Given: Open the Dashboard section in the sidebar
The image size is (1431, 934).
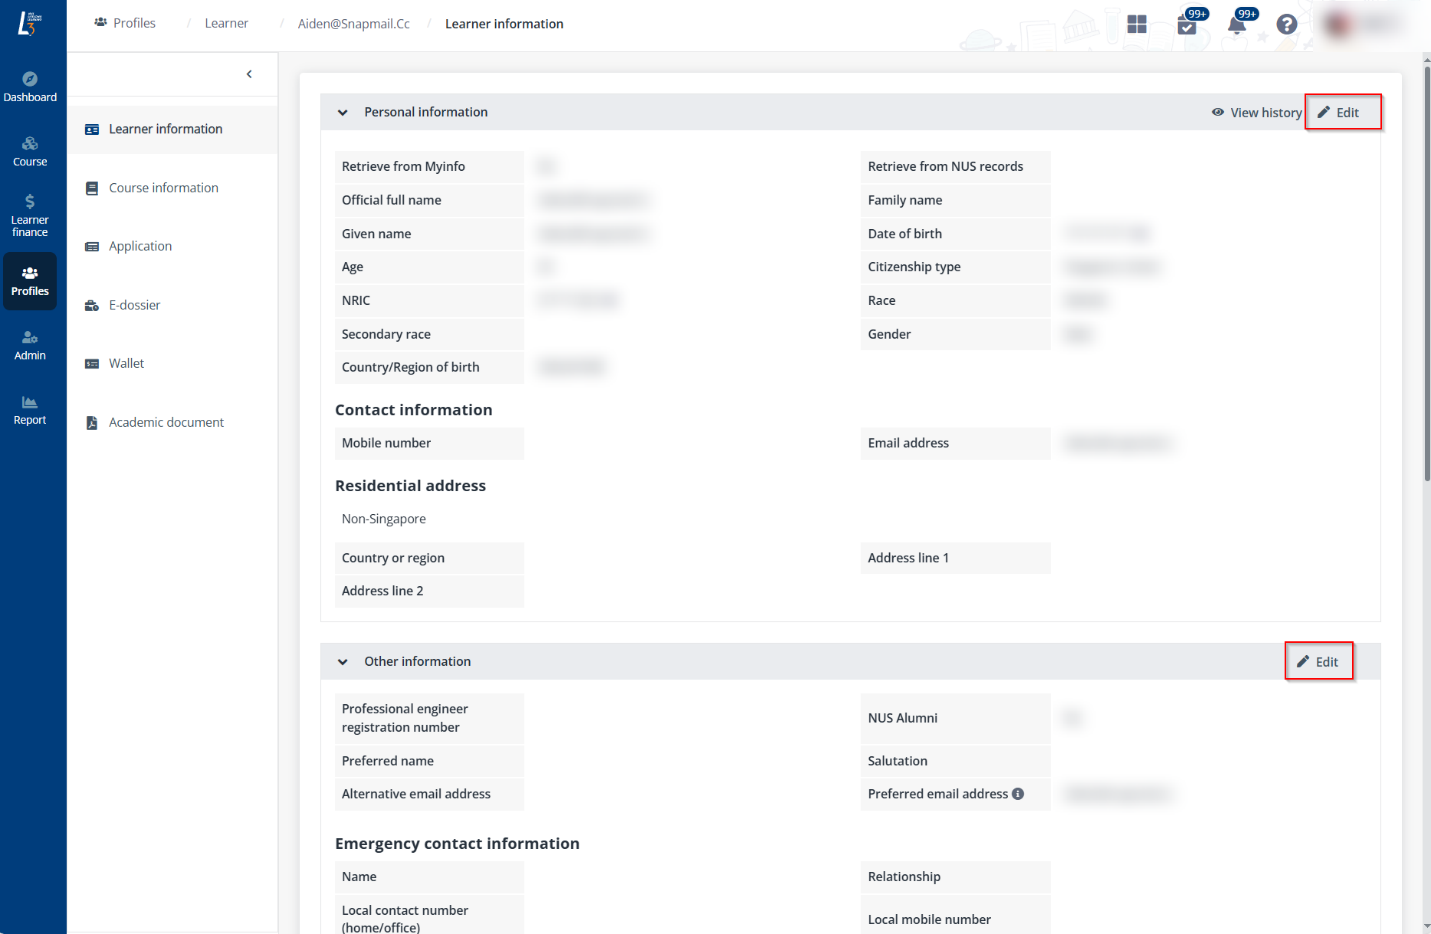Looking at the screenshot, I should 30,85.
